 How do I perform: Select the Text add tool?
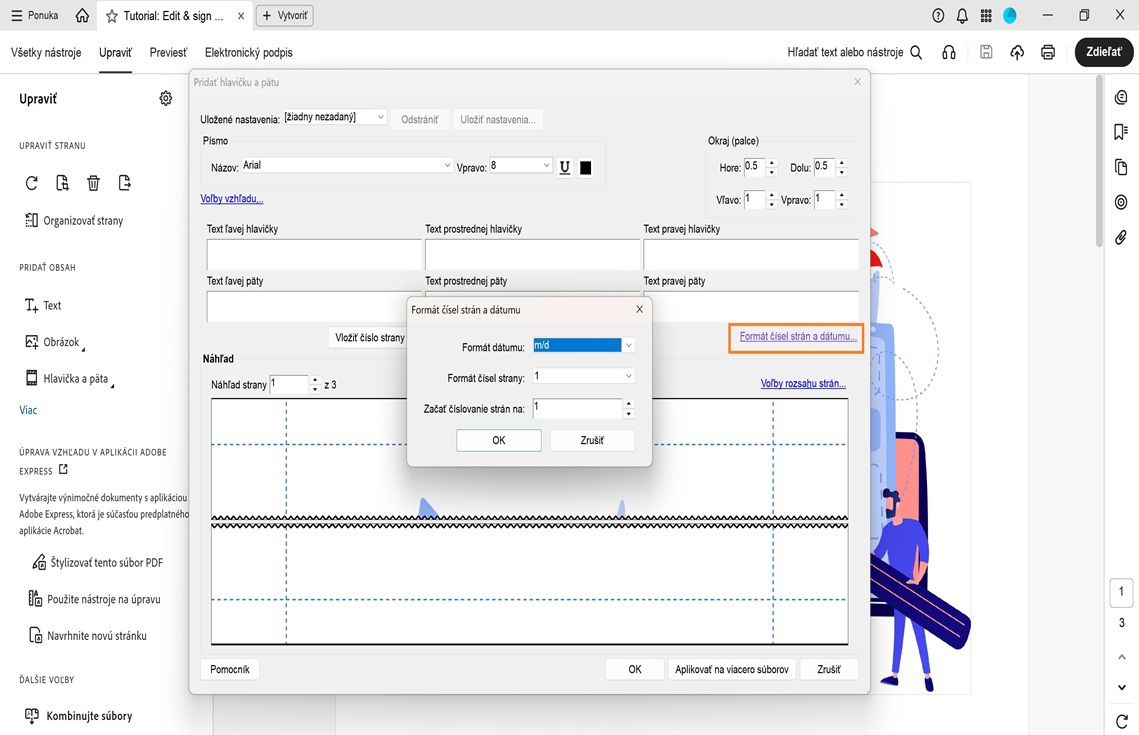43,305
